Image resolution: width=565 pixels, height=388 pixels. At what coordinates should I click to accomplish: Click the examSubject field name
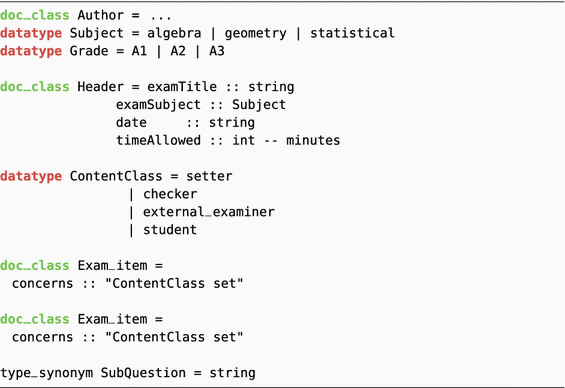click(x=159, y=105)
